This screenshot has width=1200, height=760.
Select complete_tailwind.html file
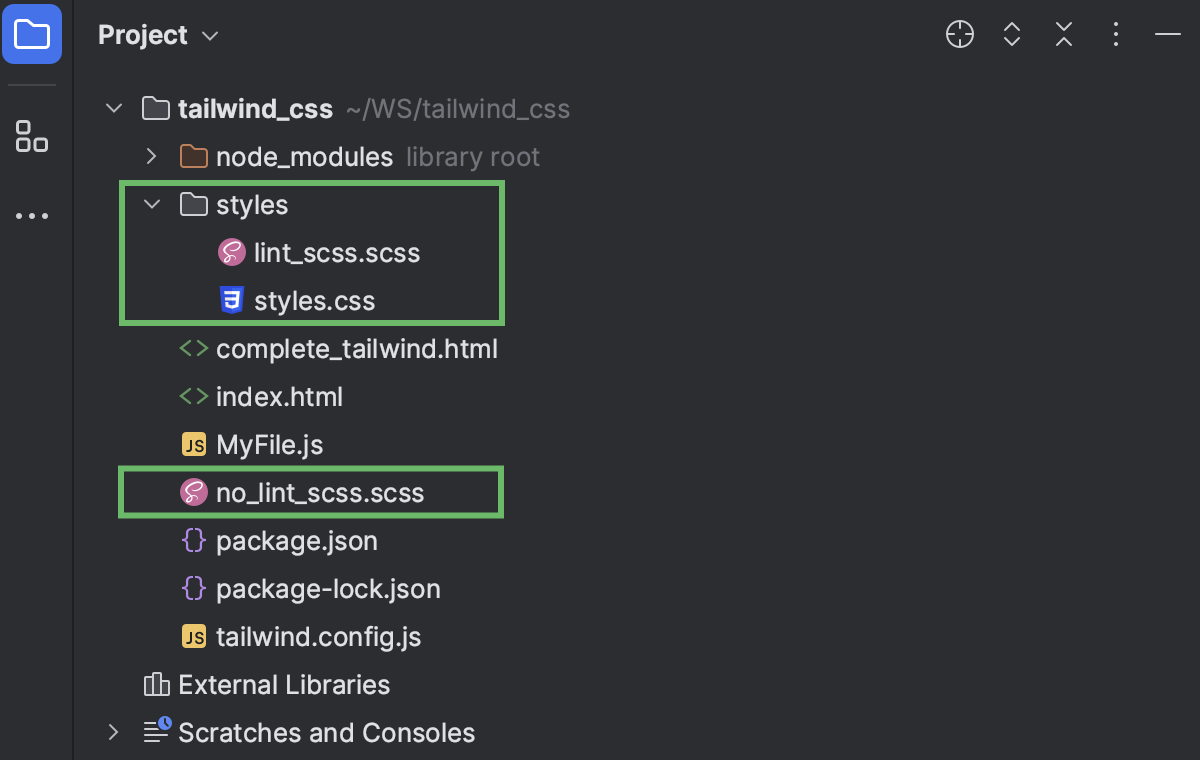pyautogui.click(x=357, y=348)
